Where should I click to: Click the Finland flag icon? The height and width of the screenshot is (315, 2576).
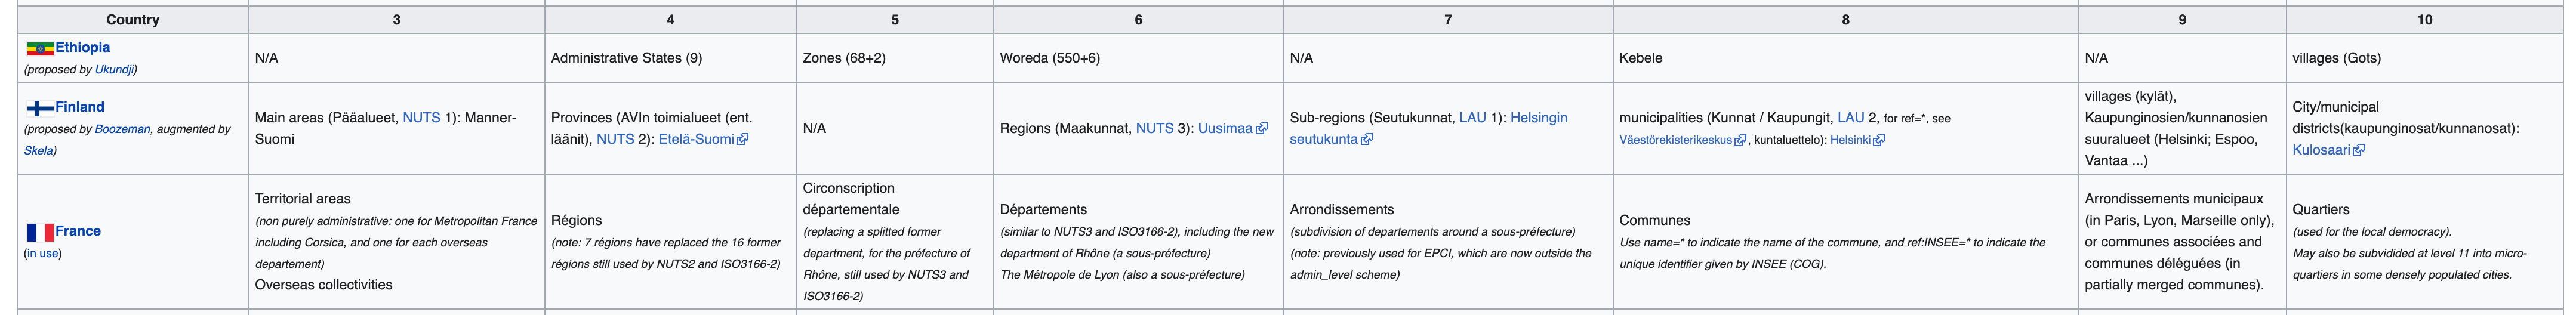(40, 108)
